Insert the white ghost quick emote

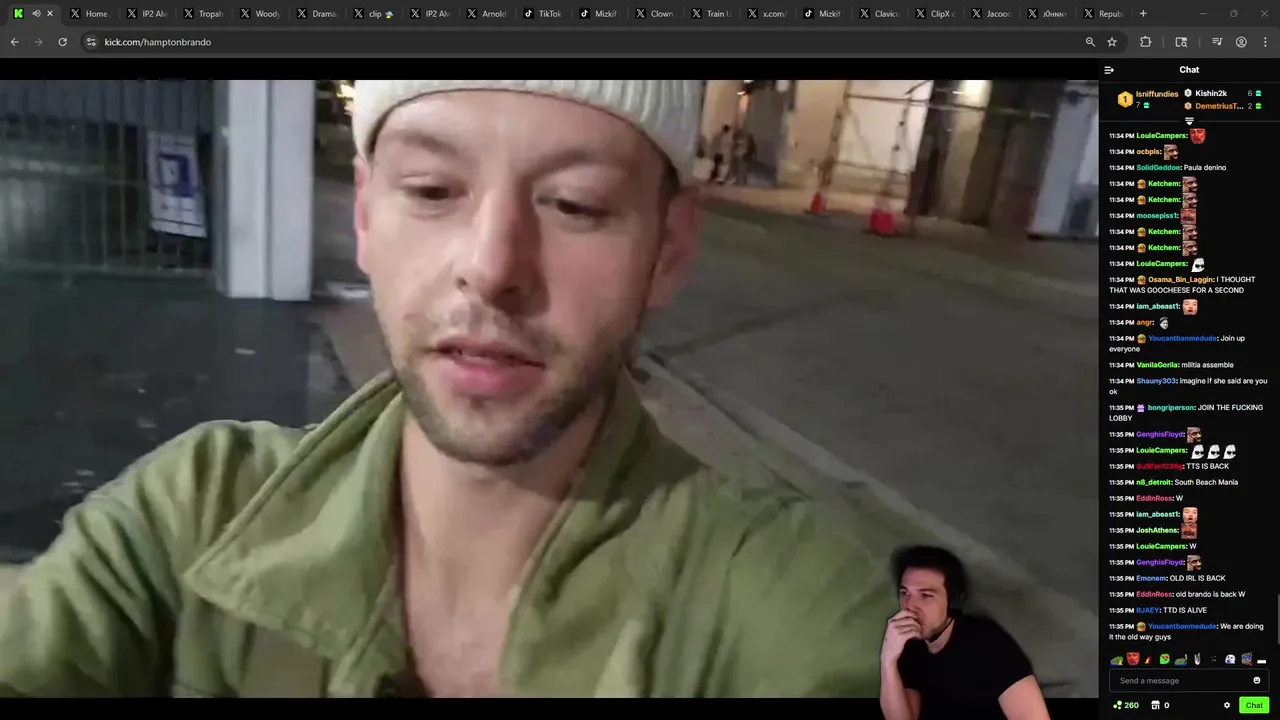pyautogui.click(x=1230, y=659)
